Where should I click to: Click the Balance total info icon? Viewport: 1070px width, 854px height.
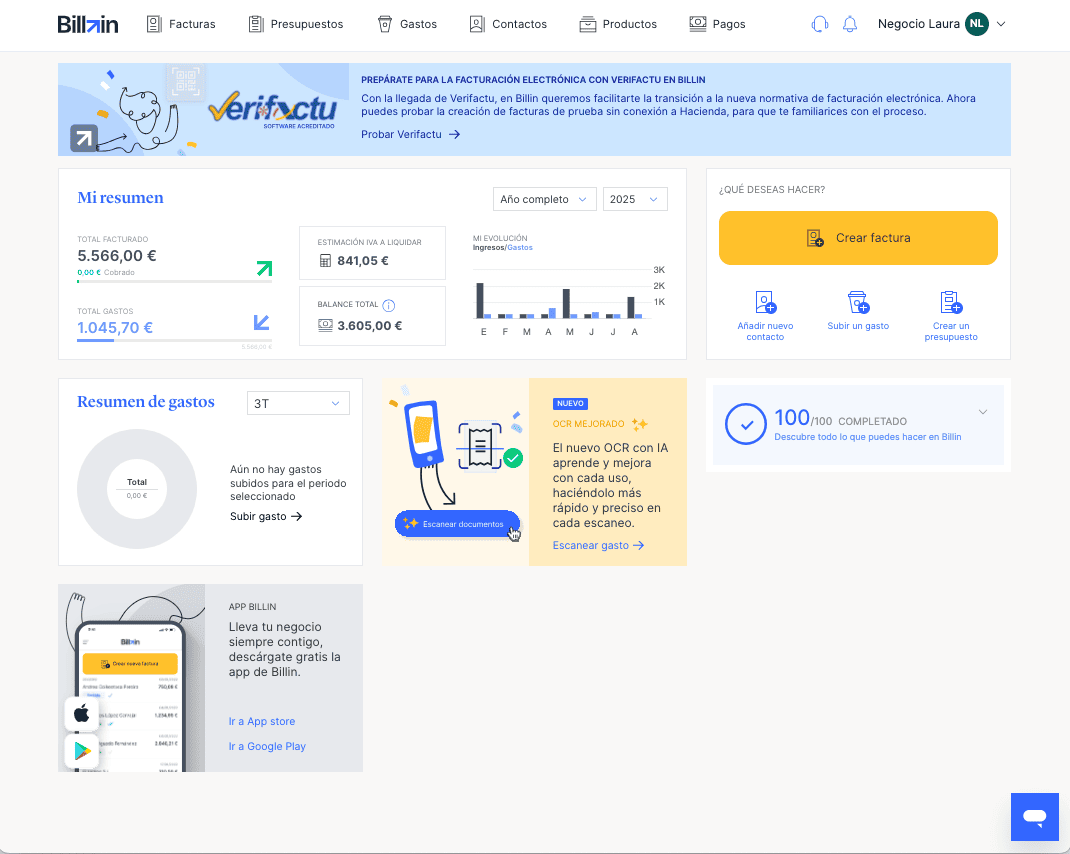click(389, 305)
